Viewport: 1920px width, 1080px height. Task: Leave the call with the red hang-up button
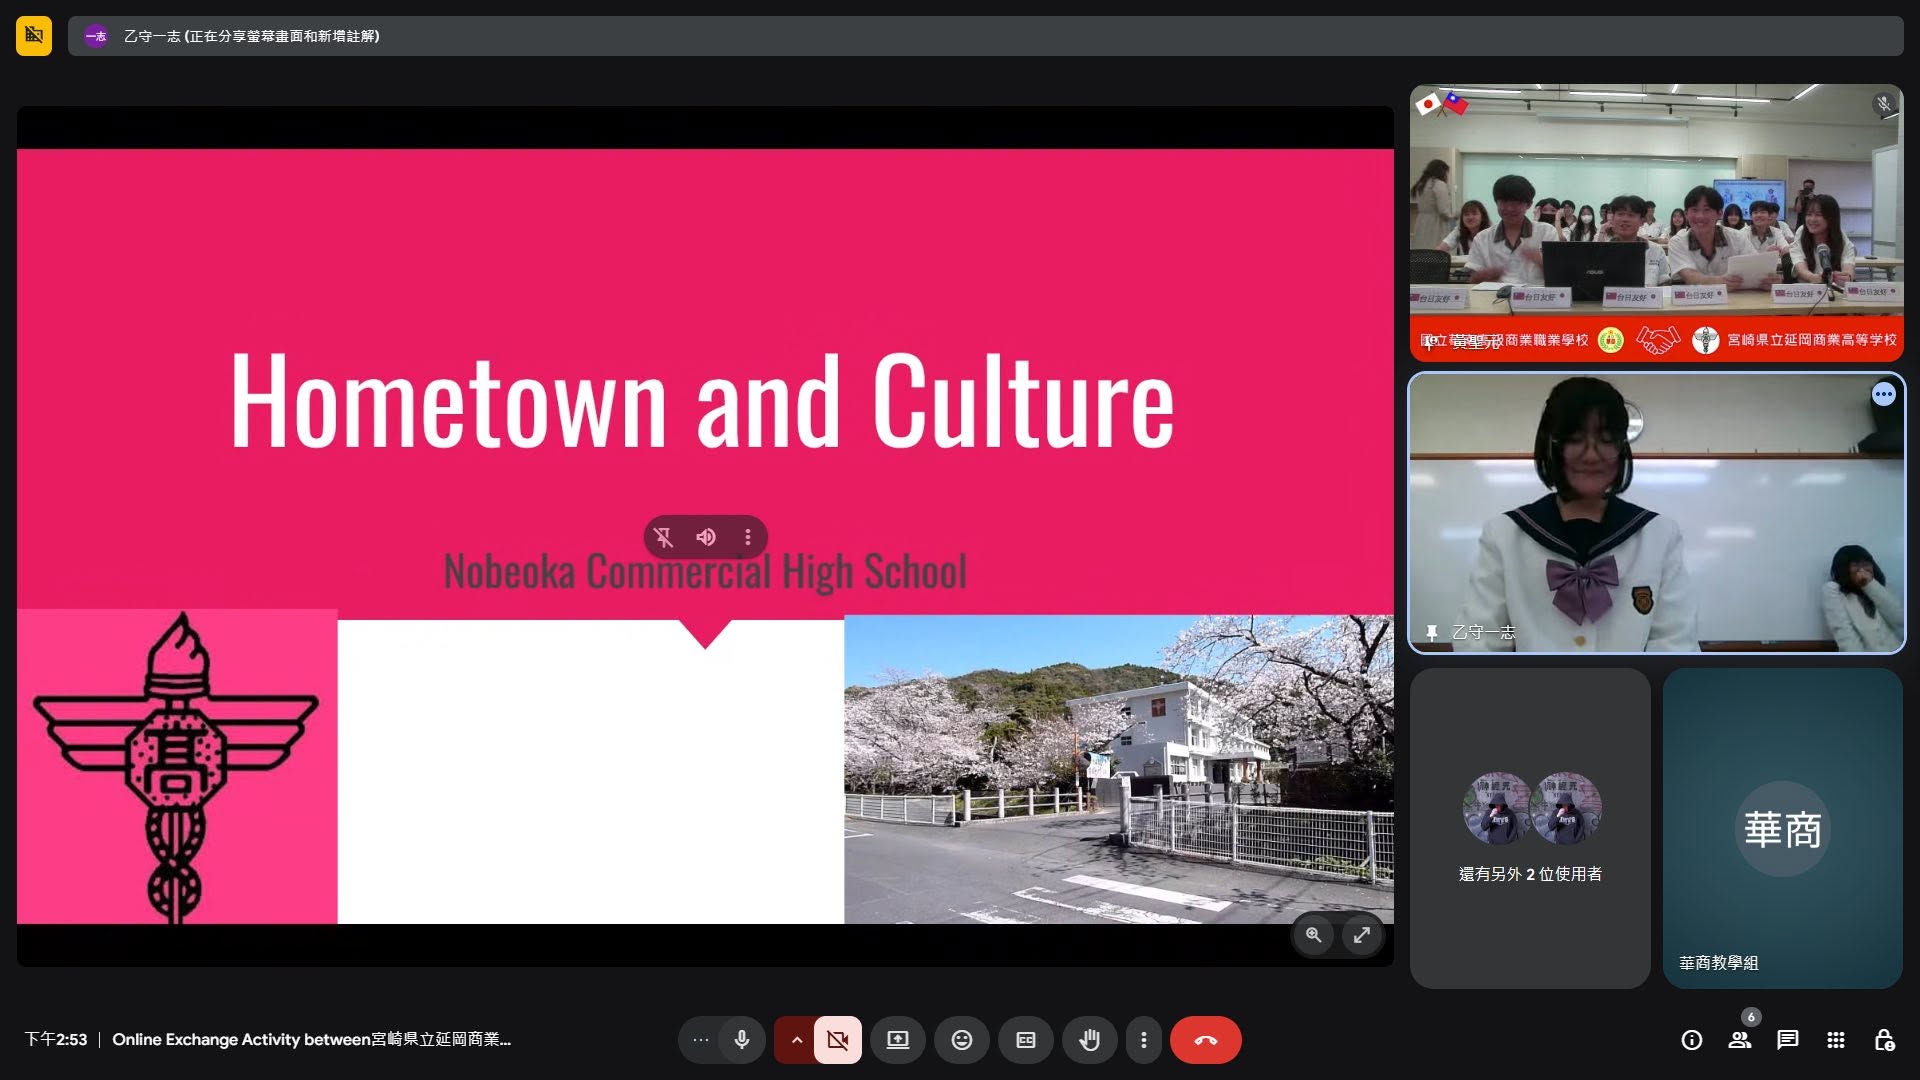[1206, 1040]
